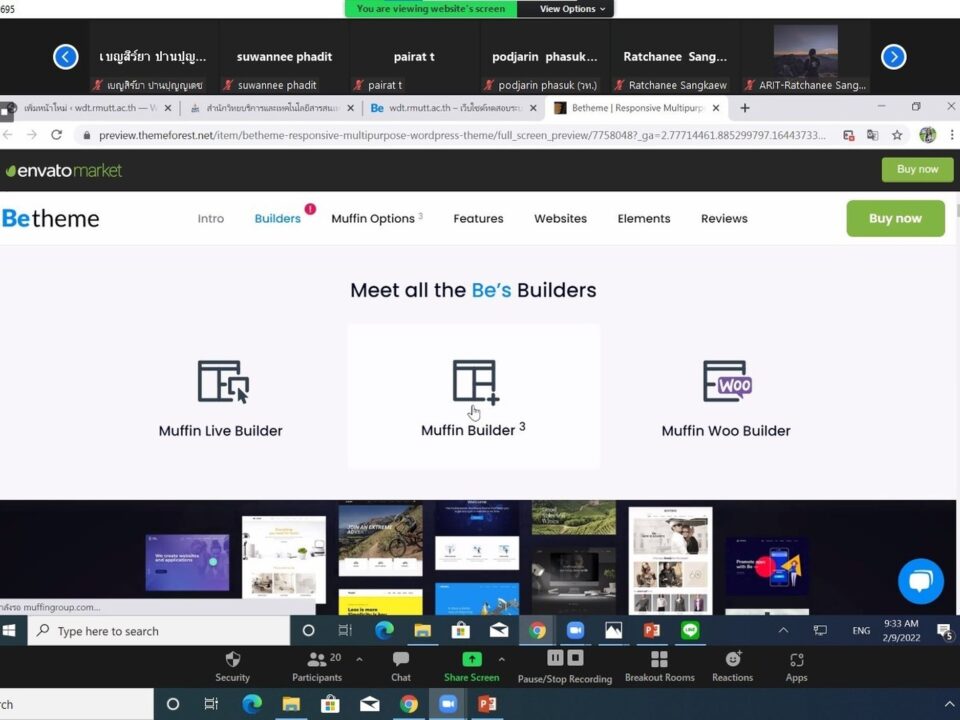Click the translate page icon
This screenshot has width=960, height=720.
tap(872, 135)
